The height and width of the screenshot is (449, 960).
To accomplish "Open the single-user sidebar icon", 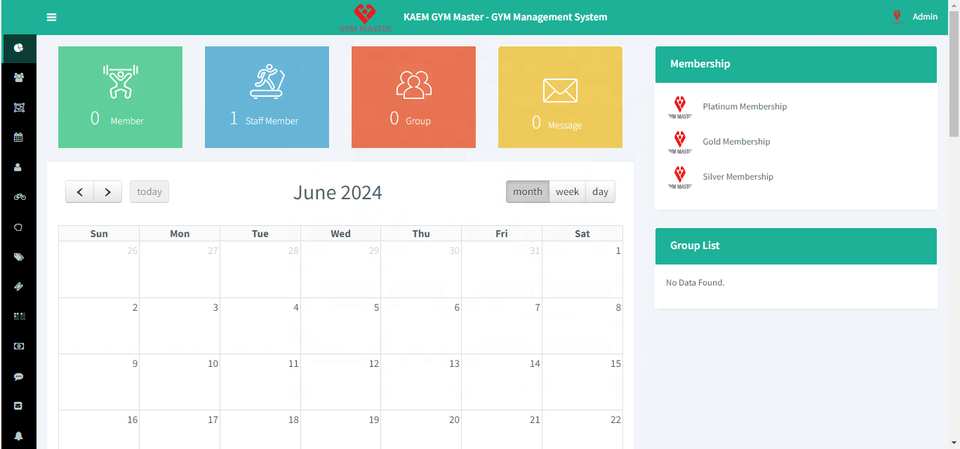I will pyautogui.click(x=18, y=167).
